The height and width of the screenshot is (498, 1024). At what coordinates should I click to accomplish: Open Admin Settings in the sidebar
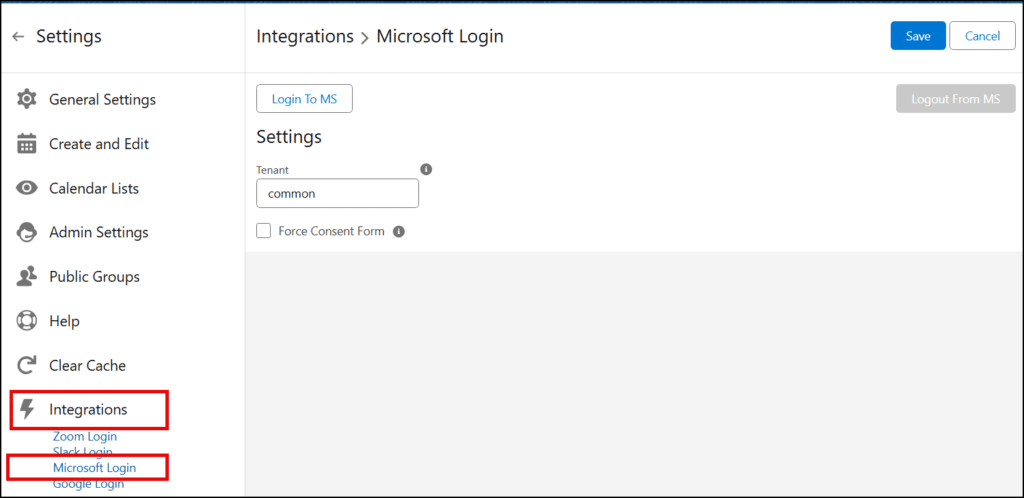click(98, 233)
